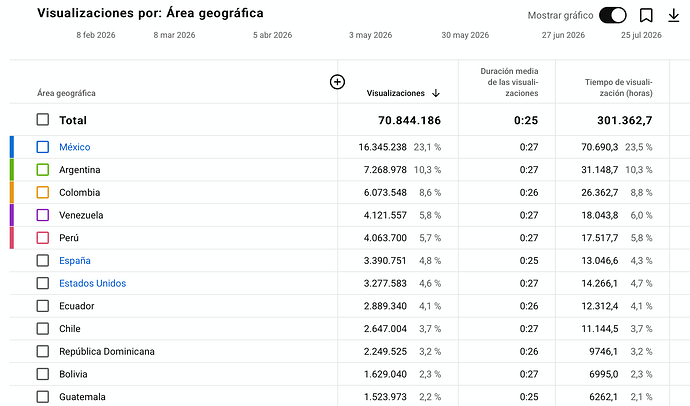
Task: Toggle the Venezuela purple checkbox
Action: pyautogui.click(x=43, y=215)
